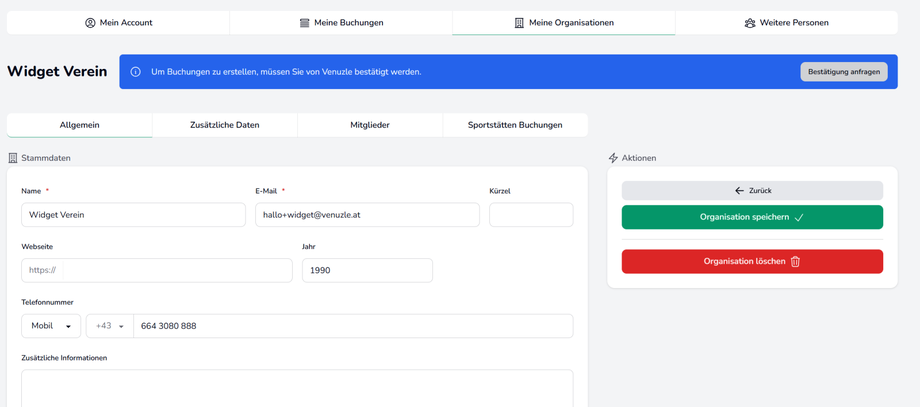The width and height of the screenshot is (920, 407).
Task: Click the Jahr field showing 1990
Action: pos(367,270)
